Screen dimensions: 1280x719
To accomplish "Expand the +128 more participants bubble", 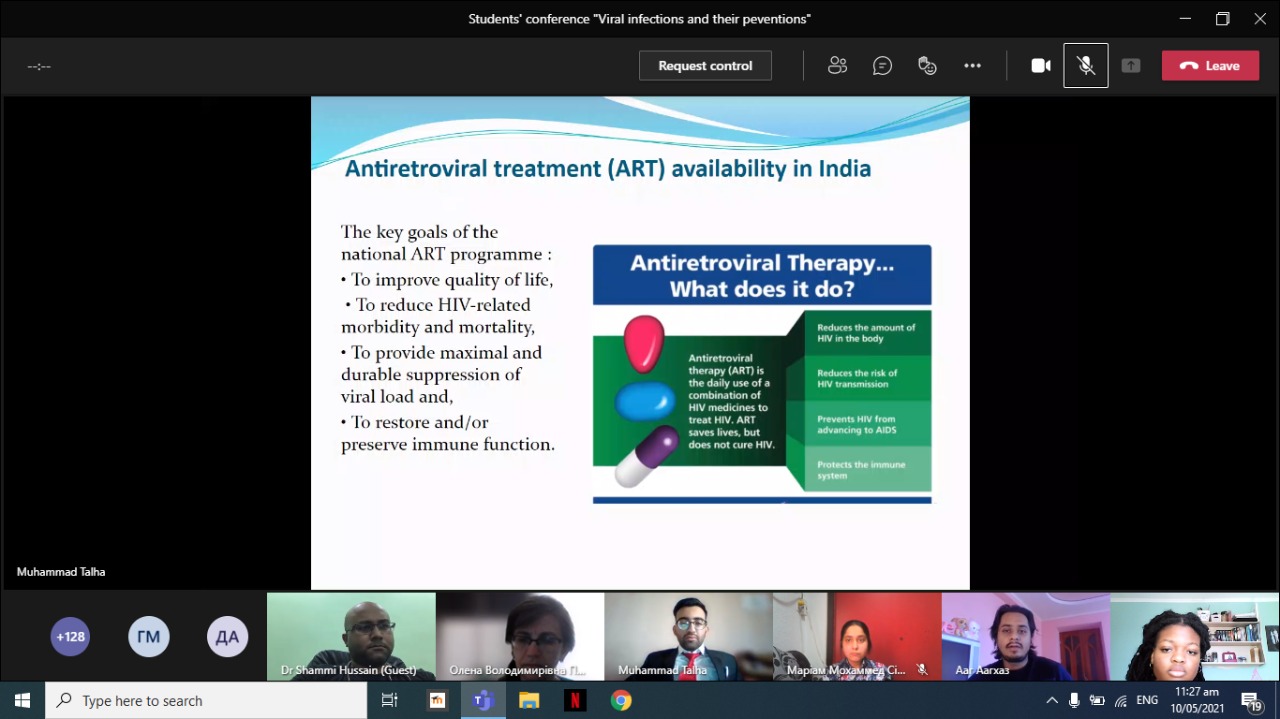I will pyautogui.click(x=70, y=637).
